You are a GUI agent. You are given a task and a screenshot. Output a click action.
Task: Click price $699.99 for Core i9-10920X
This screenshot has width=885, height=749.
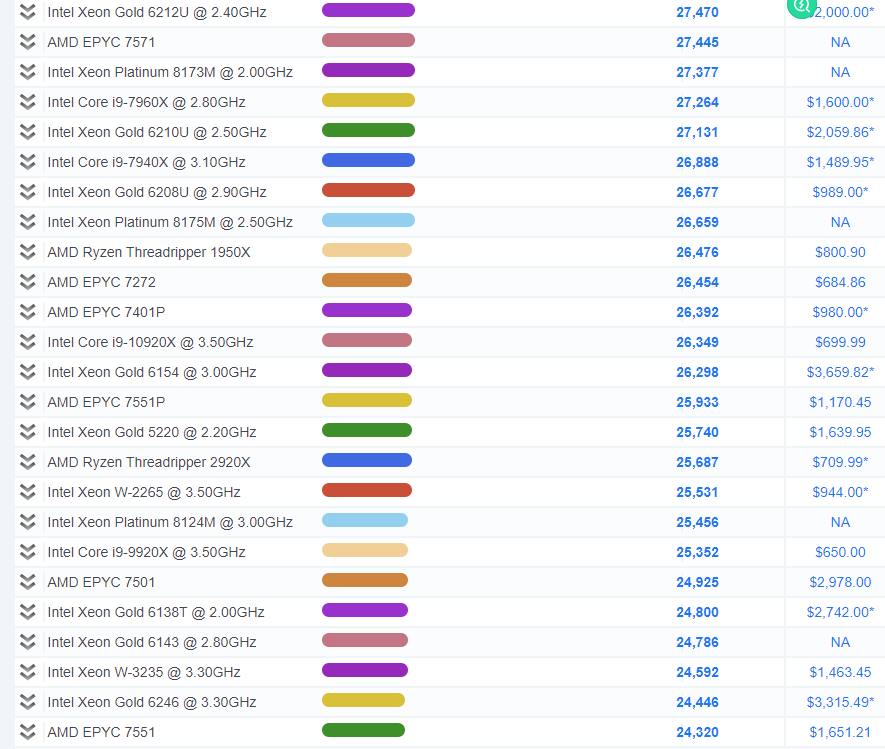[x=840, y=342]
